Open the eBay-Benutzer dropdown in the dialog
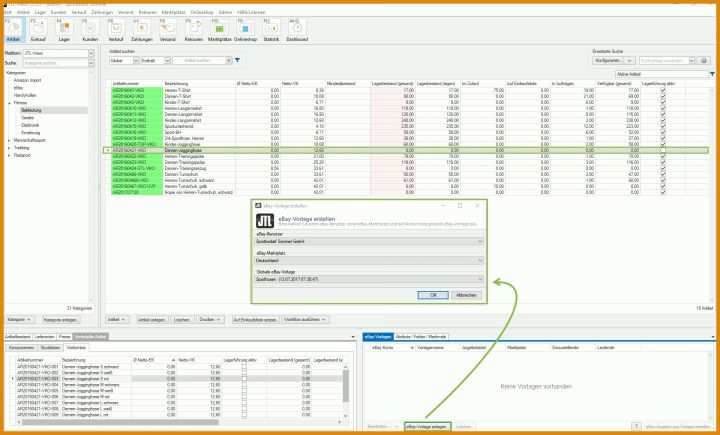 pos(369,242)
